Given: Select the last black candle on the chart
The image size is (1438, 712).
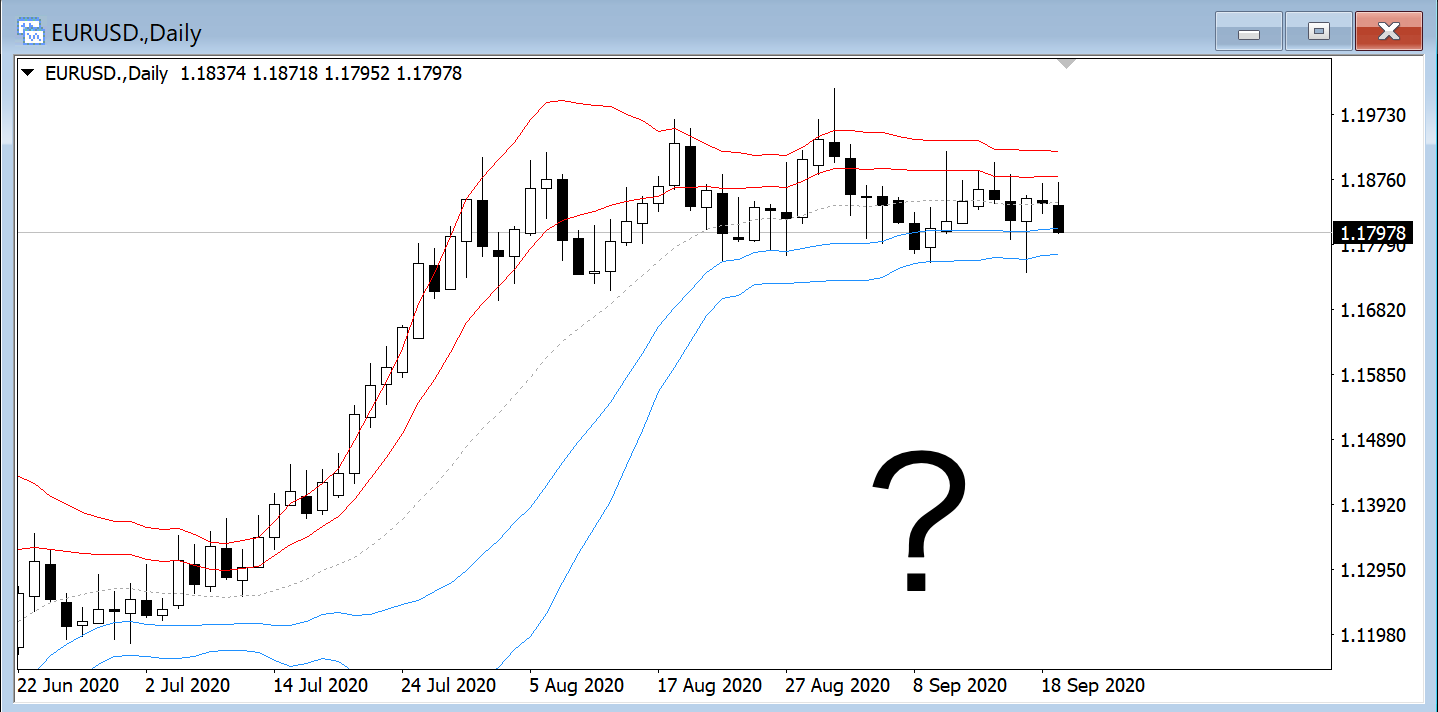Looking at the screenshot, I should pyautogui.click(x=1058, y=218).
